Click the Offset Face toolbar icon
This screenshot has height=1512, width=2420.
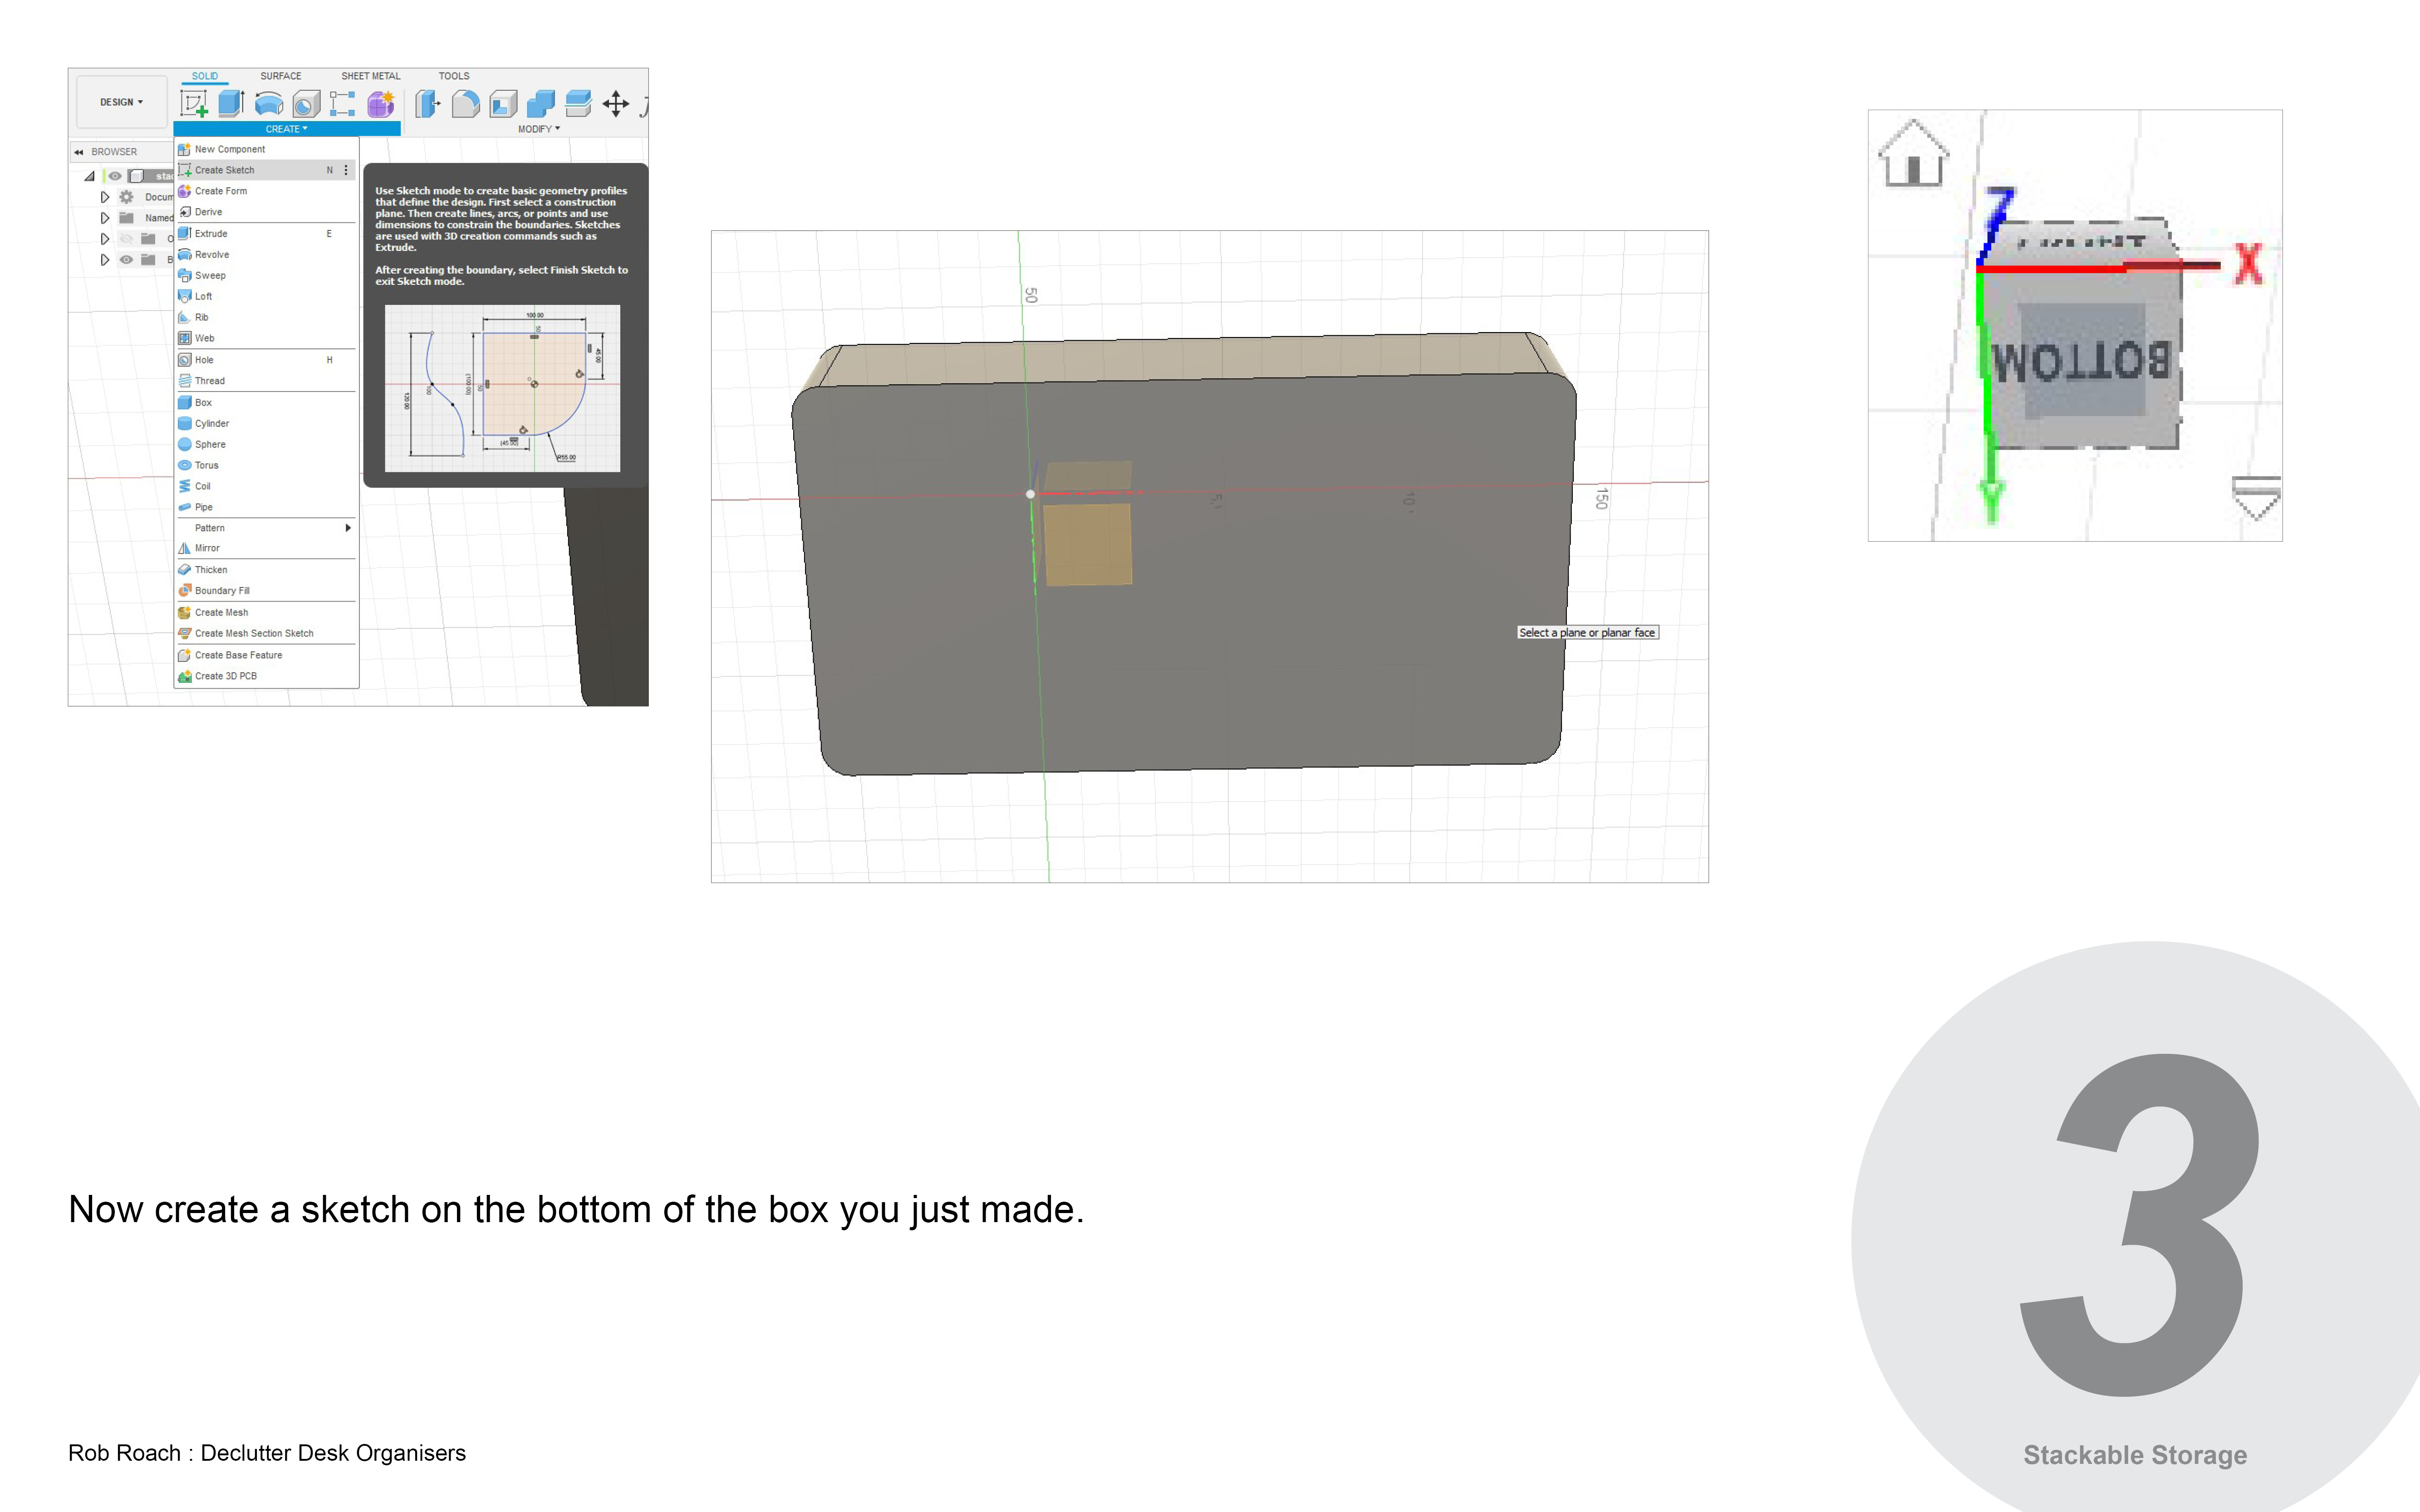point(578,103)
